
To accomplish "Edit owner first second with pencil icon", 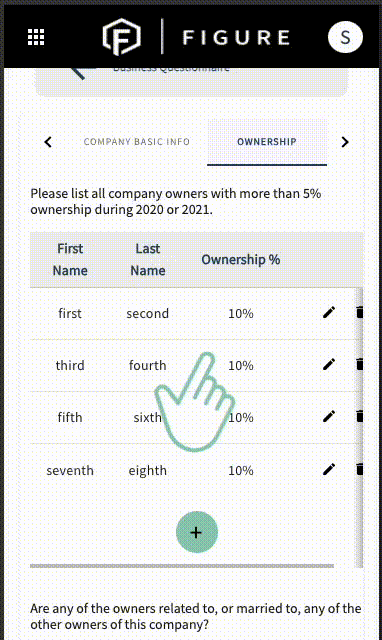I will coord(329,313).
